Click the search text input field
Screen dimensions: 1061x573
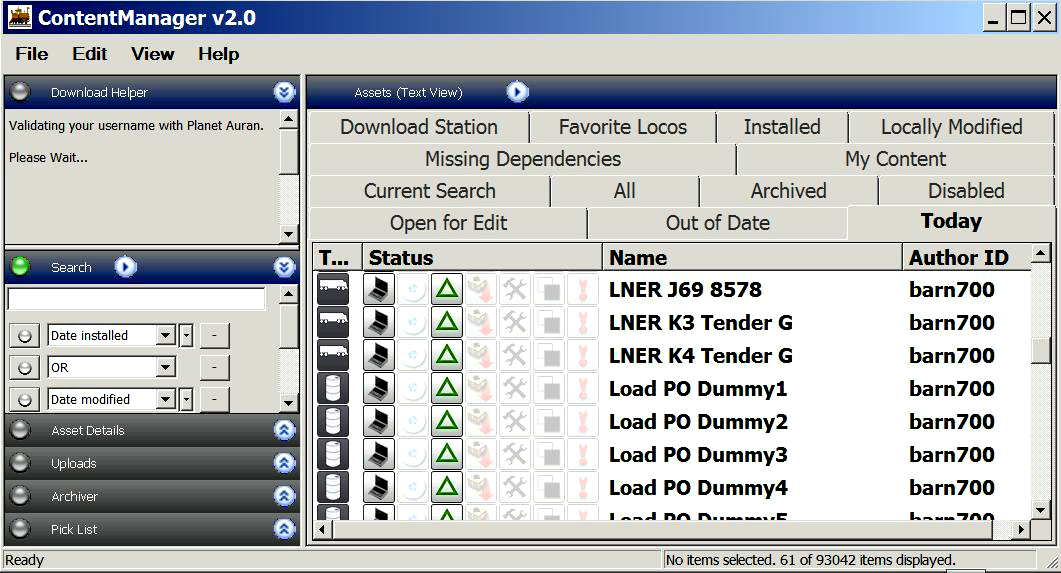(136, 299)
